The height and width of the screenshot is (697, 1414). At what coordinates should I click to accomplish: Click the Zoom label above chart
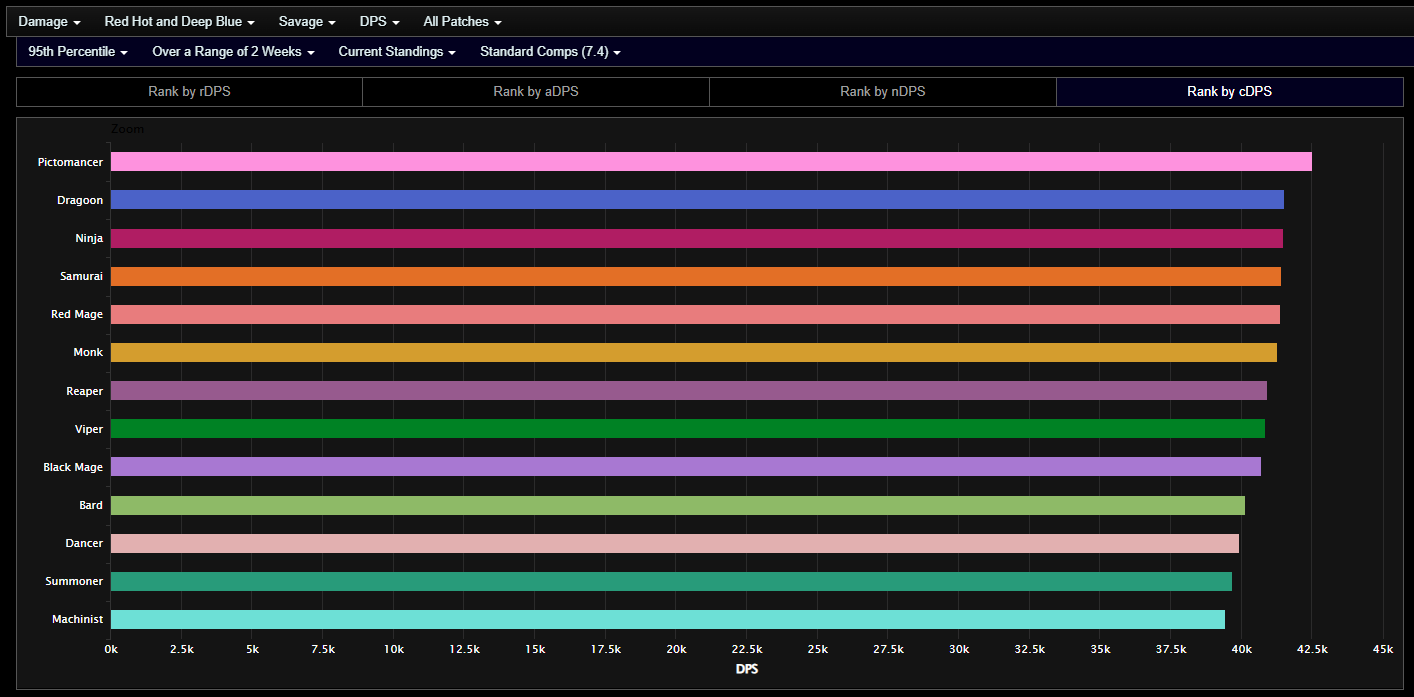128,129
